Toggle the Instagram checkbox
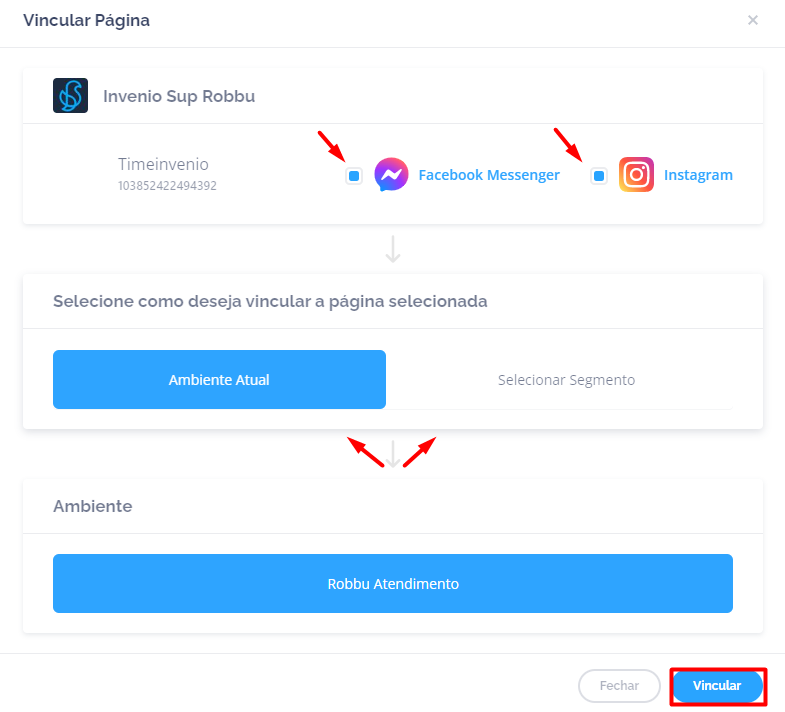Viewport: 785px width, 712px height. click(599, 176)
